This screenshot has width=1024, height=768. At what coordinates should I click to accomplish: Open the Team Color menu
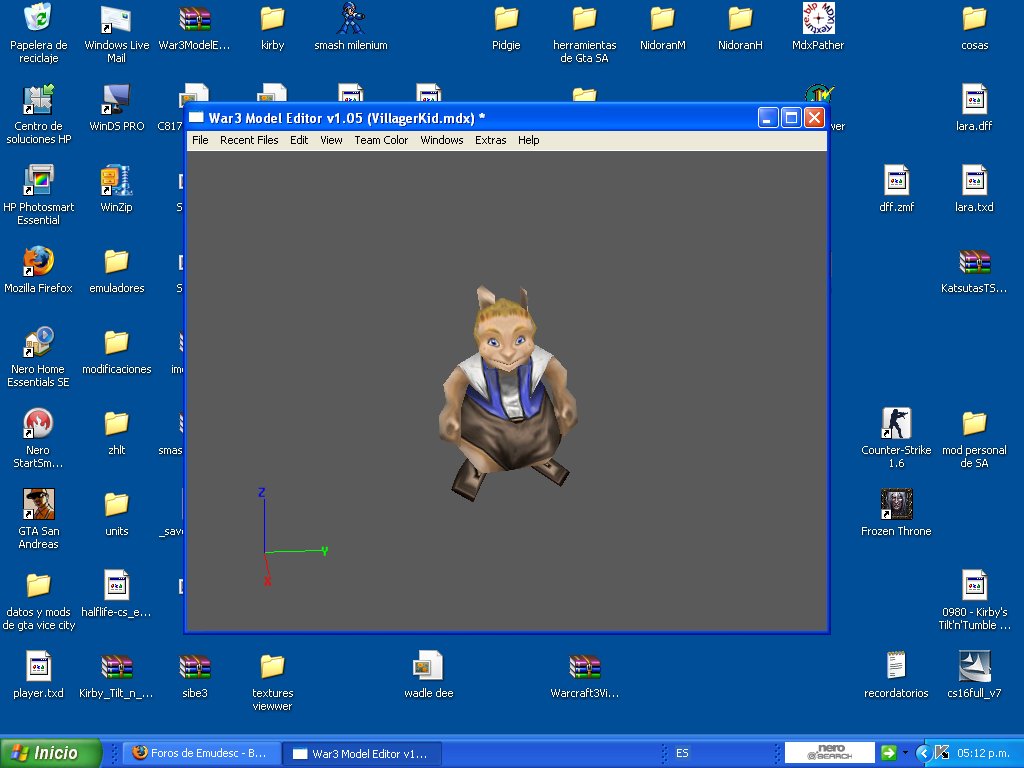click(x=381, y=140)
